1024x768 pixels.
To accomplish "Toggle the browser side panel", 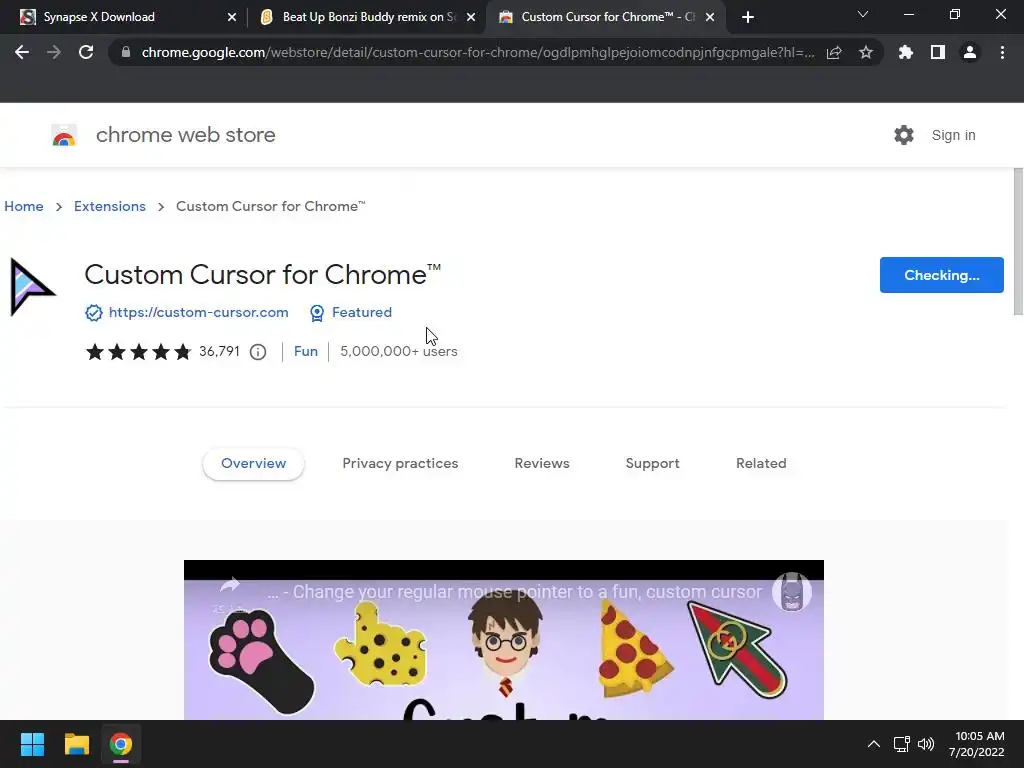I will [938, 52].
